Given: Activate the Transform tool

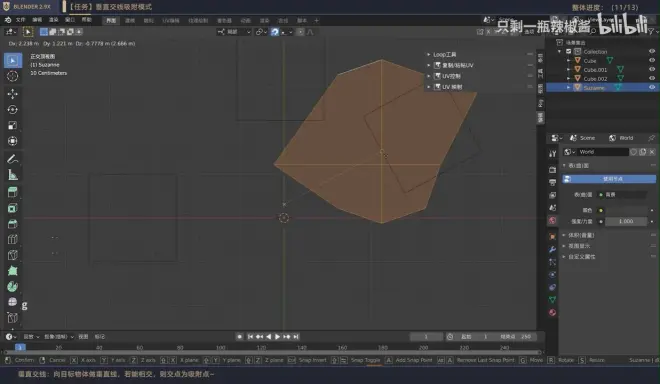Looking at the screenshot, I should click(x=13, y=141).
